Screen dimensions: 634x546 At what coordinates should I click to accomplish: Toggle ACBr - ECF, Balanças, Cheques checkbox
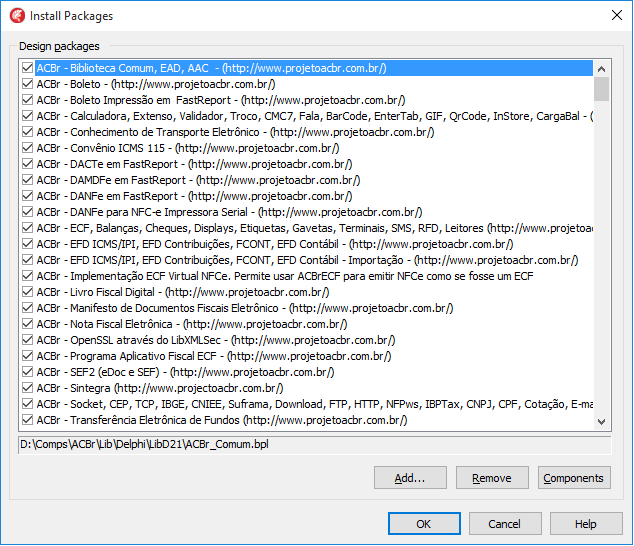tap(27, 228)
